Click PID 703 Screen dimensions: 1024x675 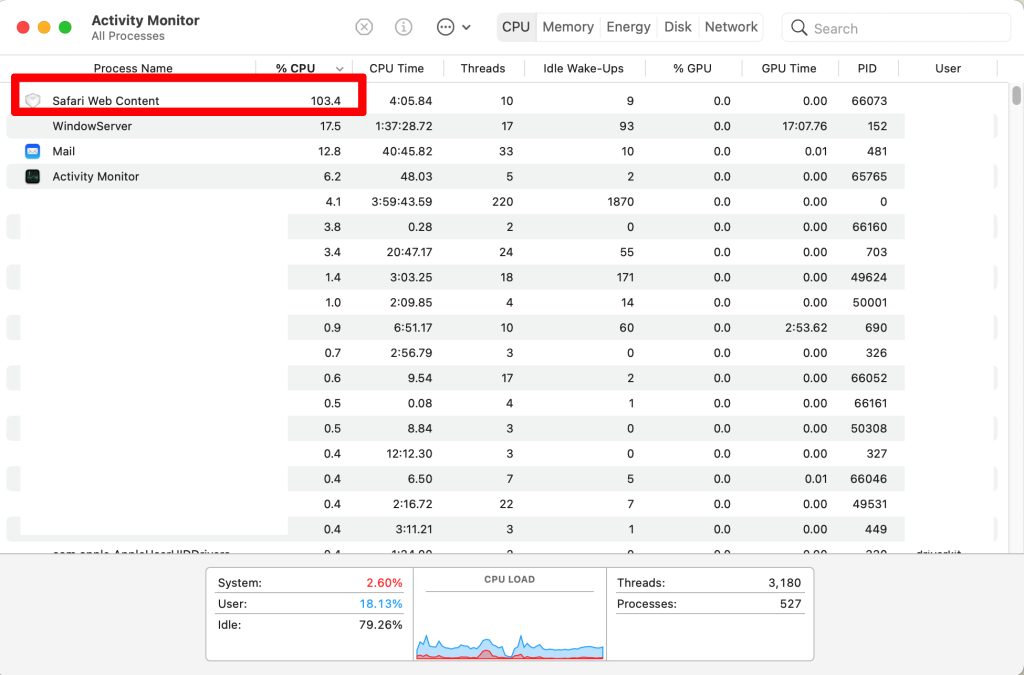pyautogui.click(x=876, y=252)
